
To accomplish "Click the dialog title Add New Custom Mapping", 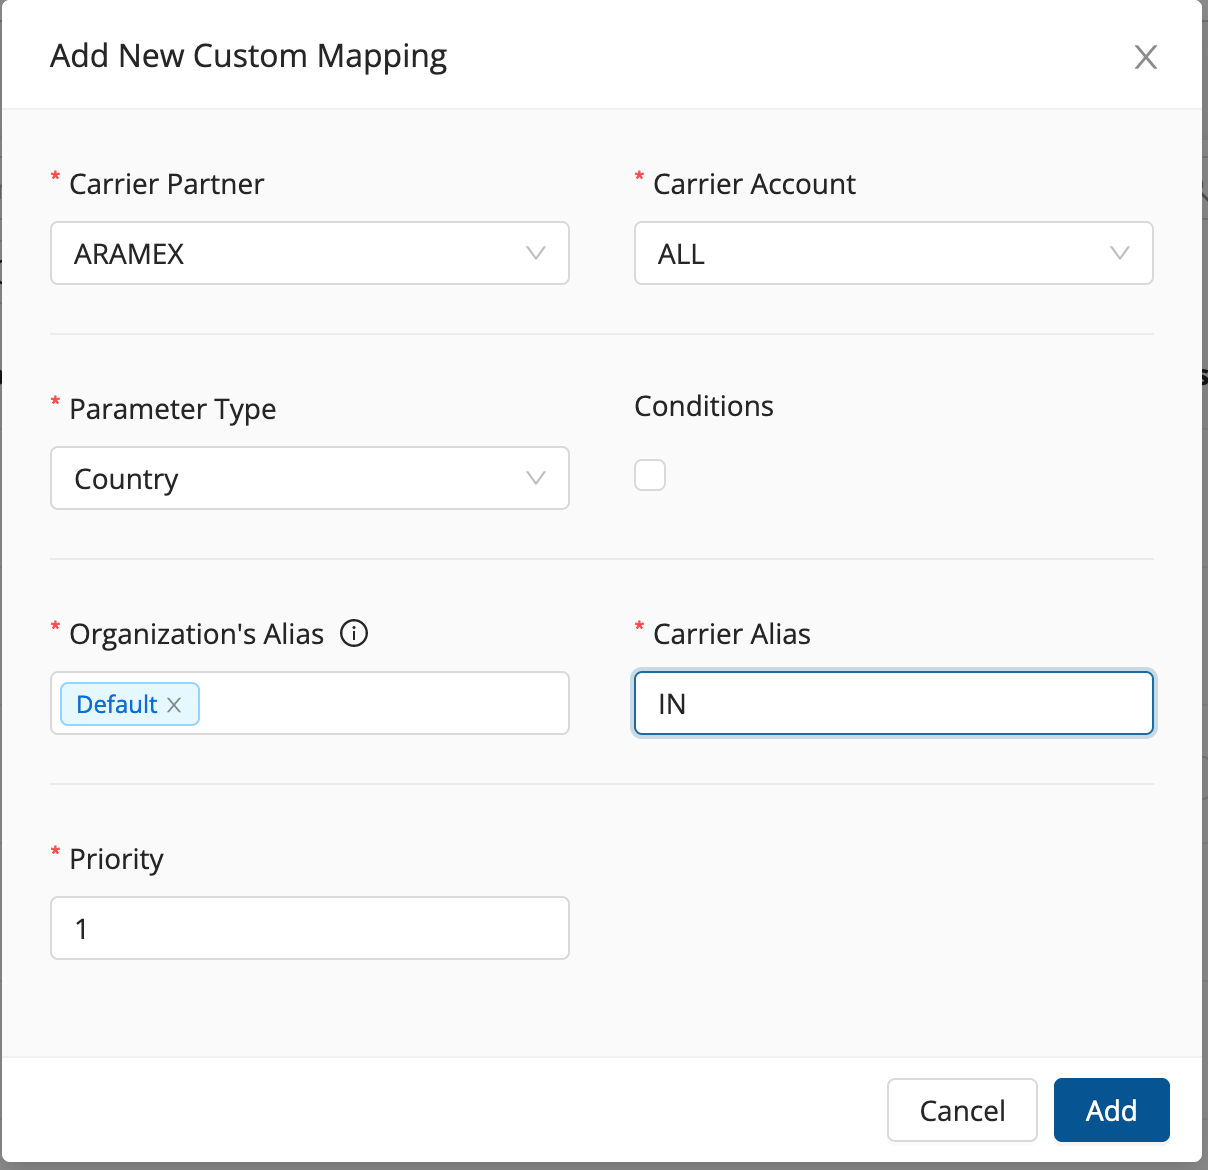I will [x=248, y=56].
